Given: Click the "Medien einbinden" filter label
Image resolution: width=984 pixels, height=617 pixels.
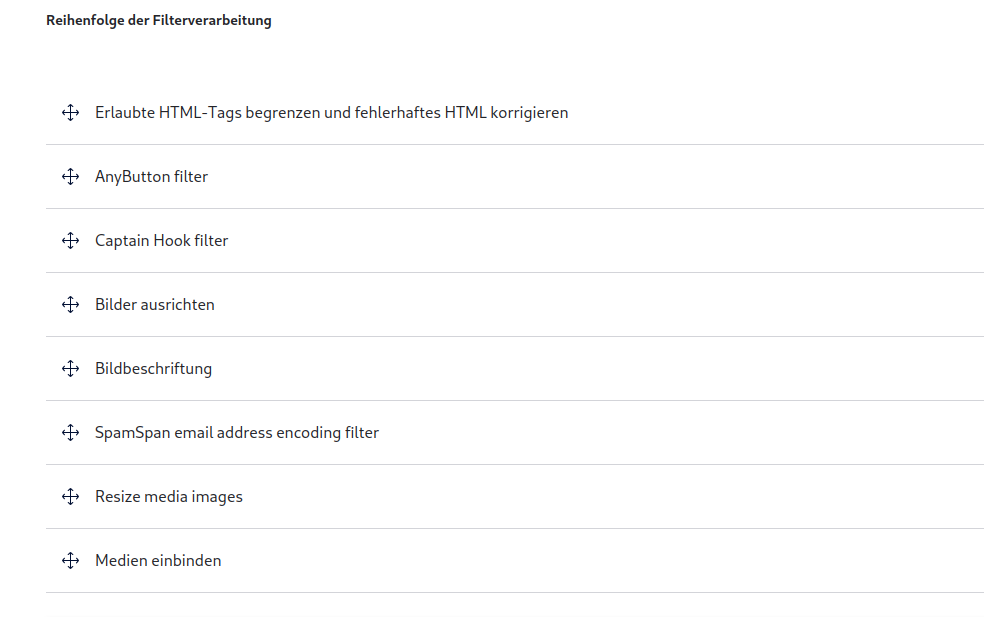Looking at the screenshot, I should (x=157, y=560).
